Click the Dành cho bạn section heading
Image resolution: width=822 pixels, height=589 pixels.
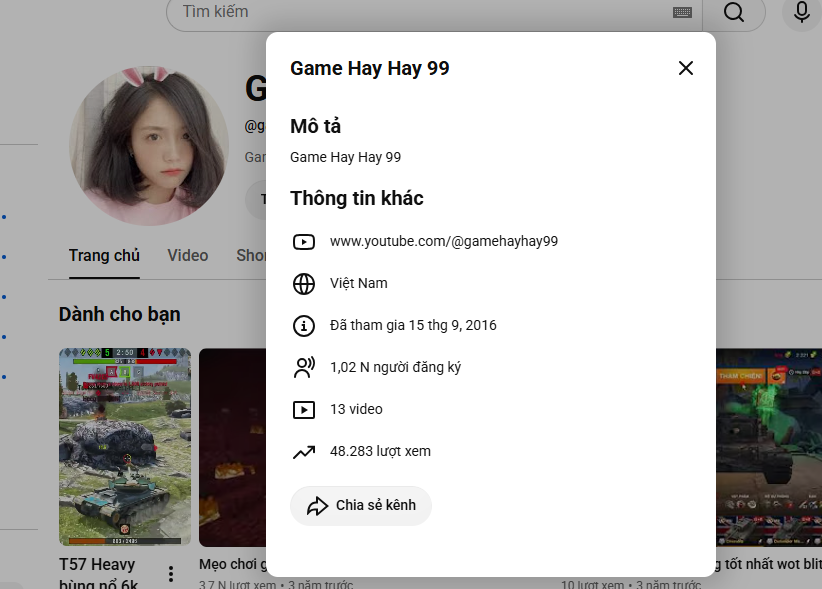pyautogui.click(x=120, y=314)
